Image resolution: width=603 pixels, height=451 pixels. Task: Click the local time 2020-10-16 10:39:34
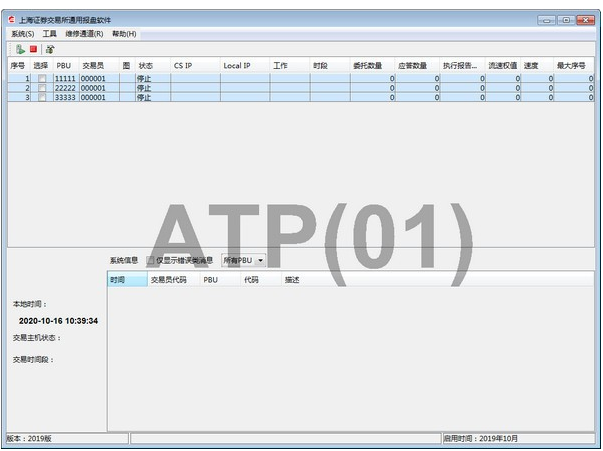click(58, 321)
